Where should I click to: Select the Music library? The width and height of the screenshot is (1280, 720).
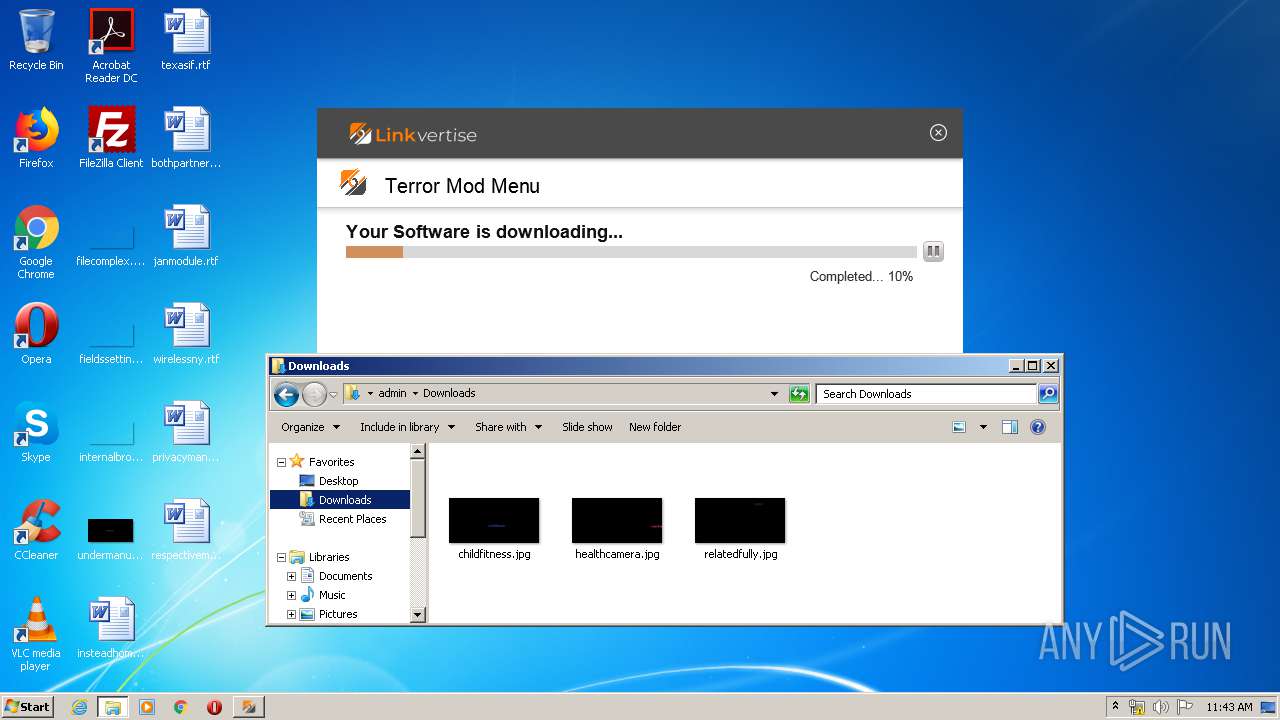coord(332,595)
